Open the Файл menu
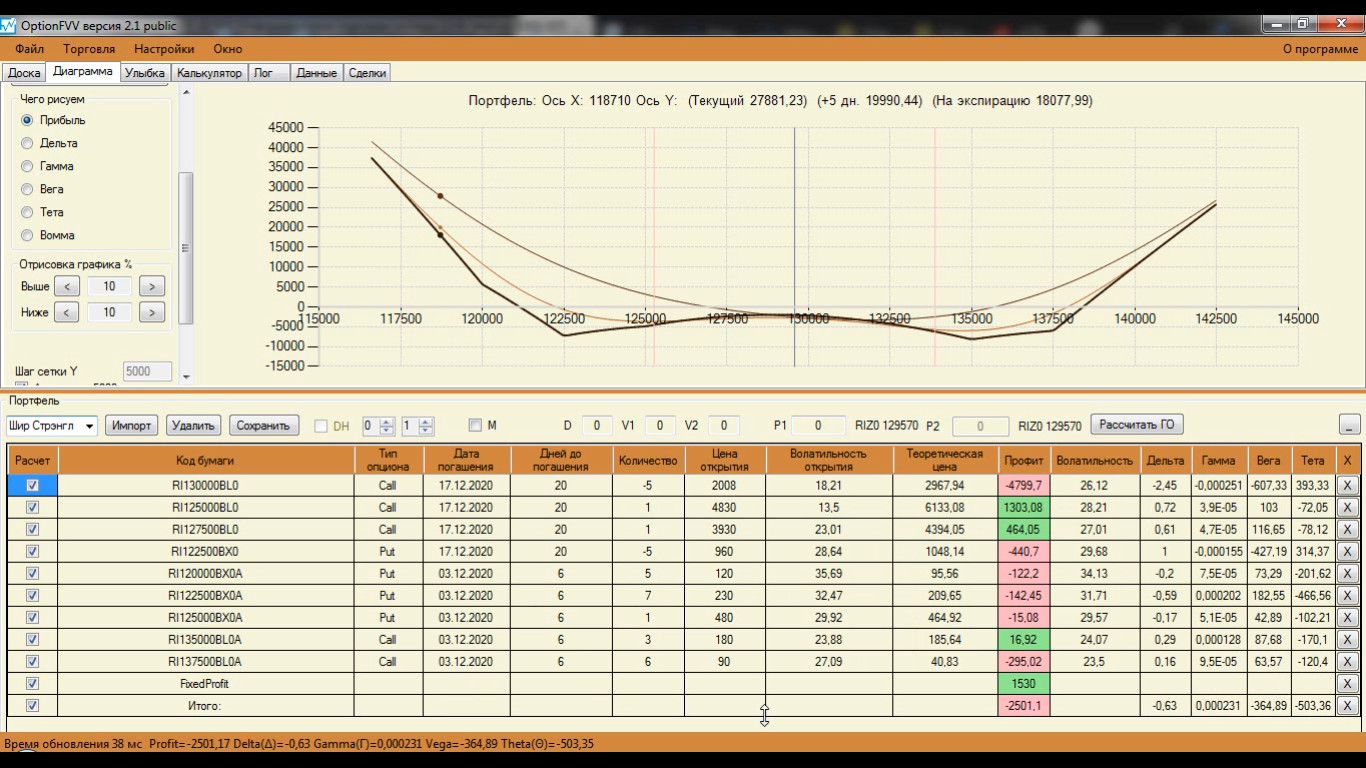Viewport: 1366px width, 768px height. [x=30, y=48]
